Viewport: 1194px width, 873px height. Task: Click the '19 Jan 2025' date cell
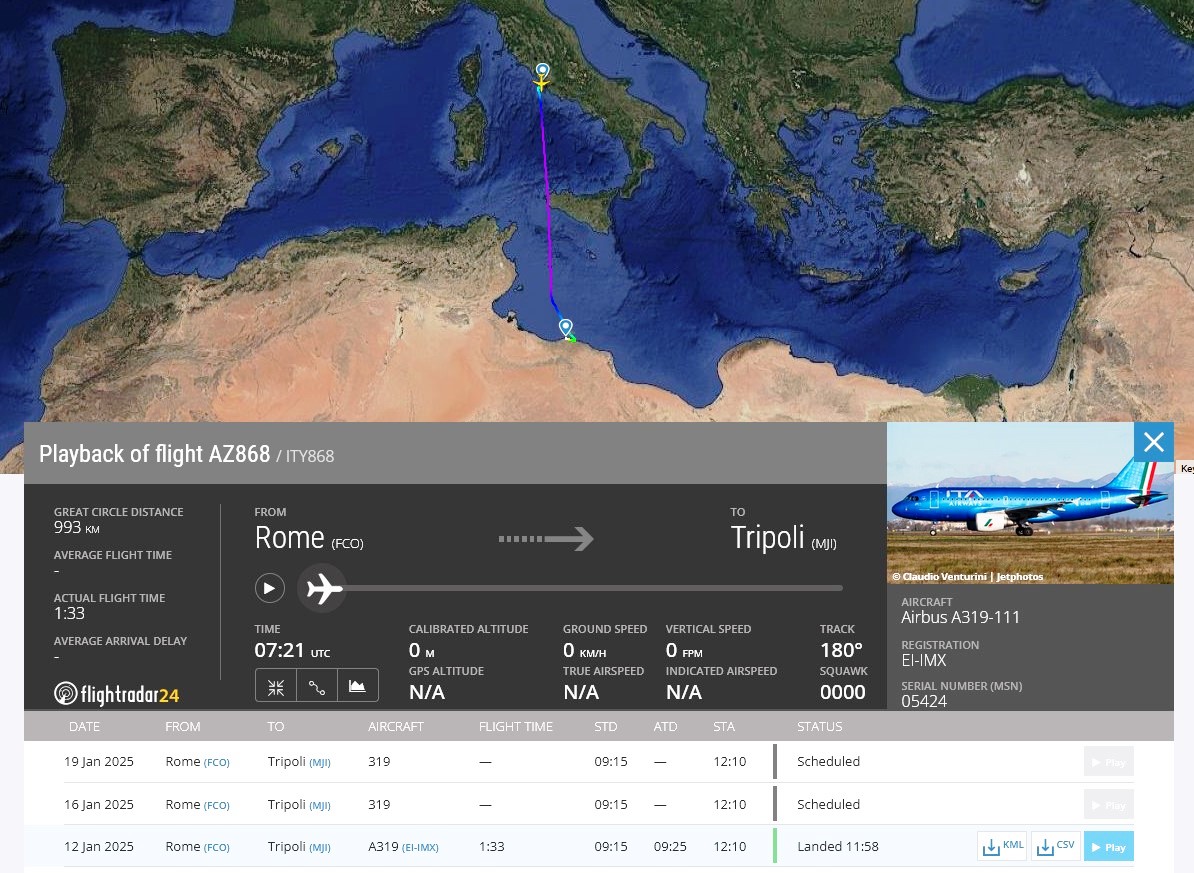(99, 761)
